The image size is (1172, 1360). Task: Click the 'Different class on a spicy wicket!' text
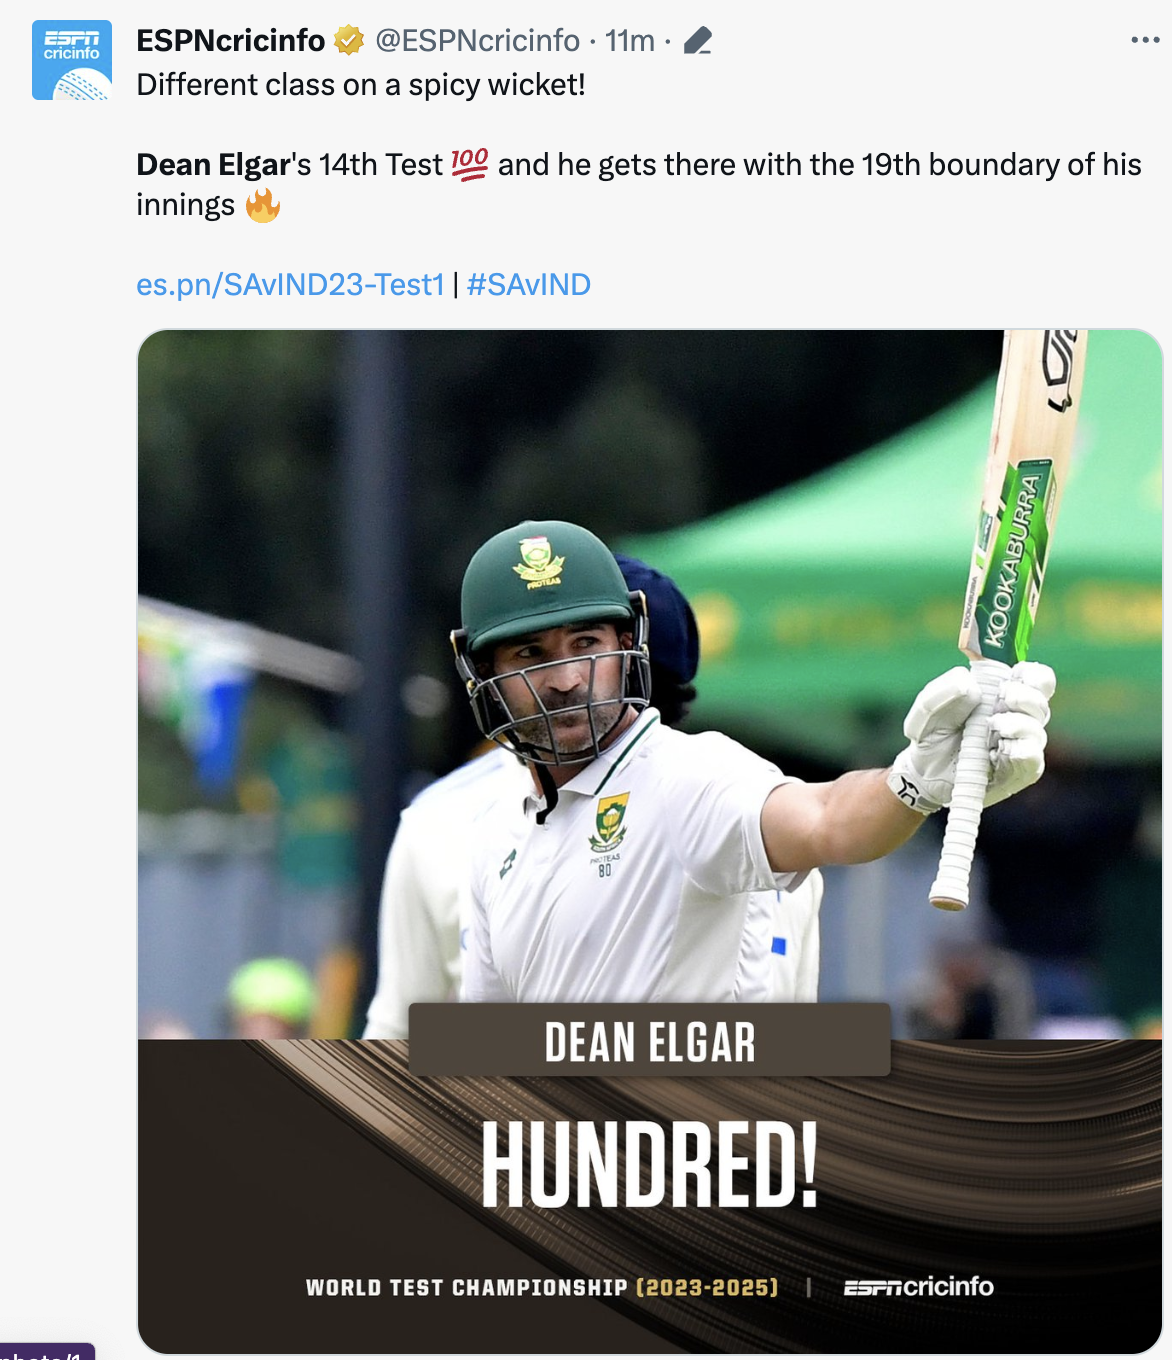coord(360,85)
